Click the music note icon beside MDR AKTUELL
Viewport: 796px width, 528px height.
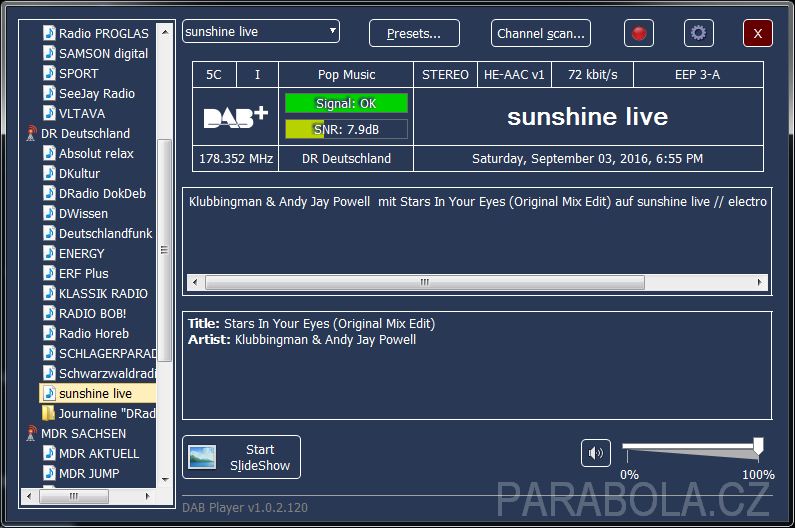click(x=49, y=453)
